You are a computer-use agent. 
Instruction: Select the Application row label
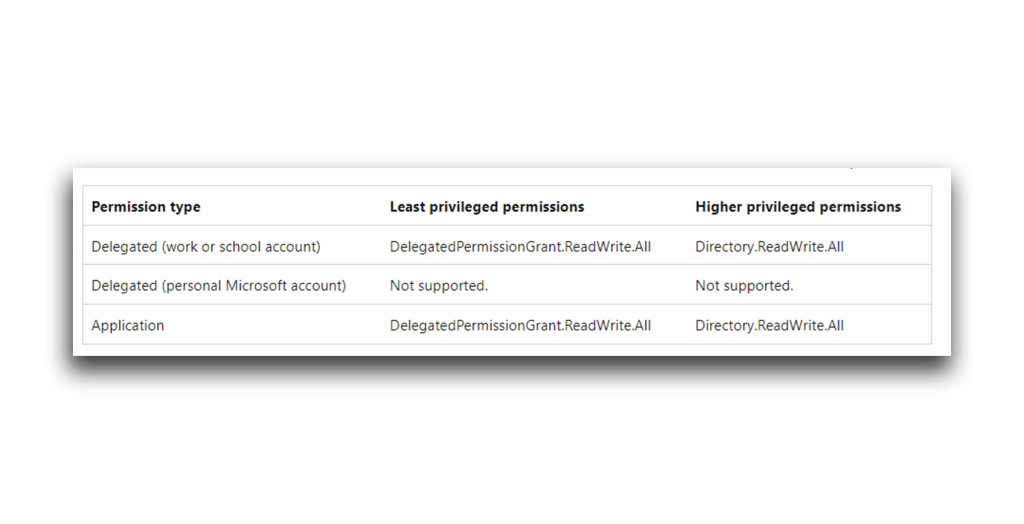(128, 326)
